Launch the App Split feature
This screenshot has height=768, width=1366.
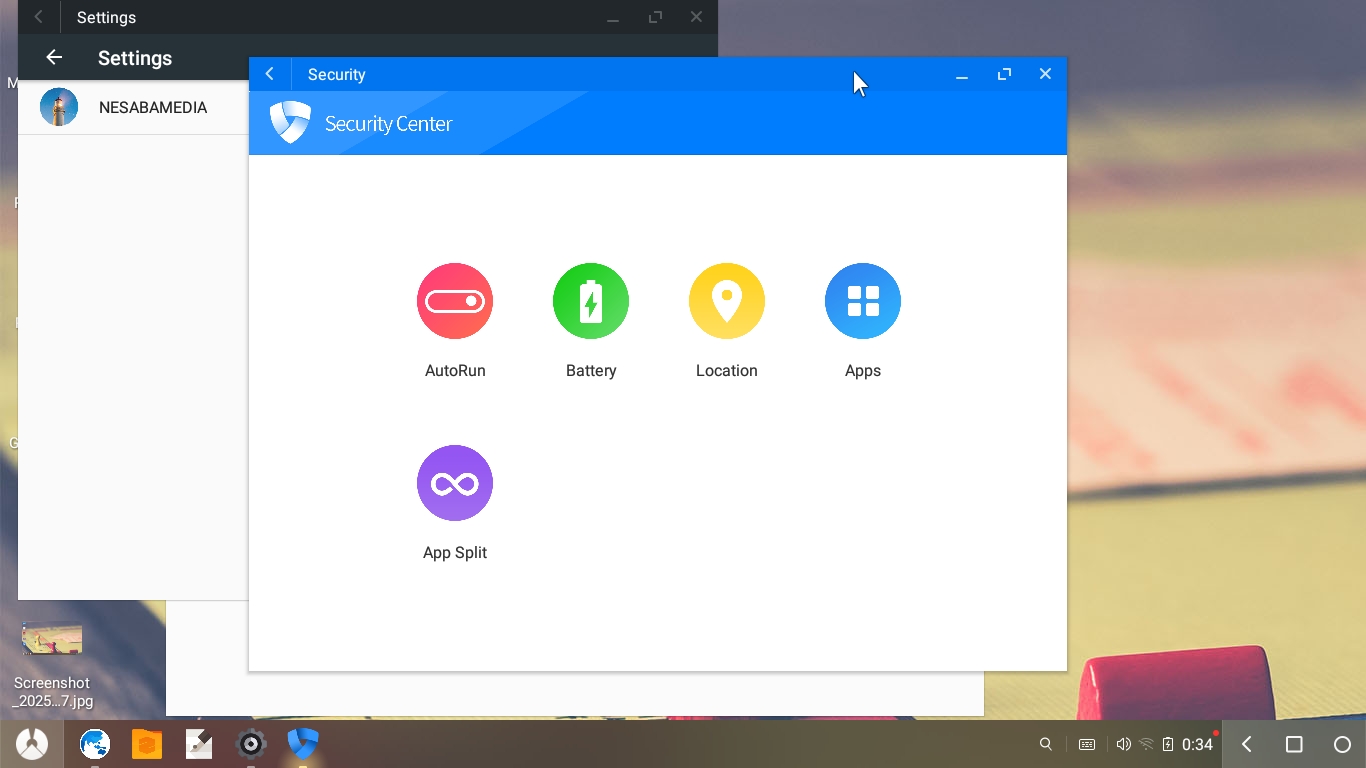point(455,483)
